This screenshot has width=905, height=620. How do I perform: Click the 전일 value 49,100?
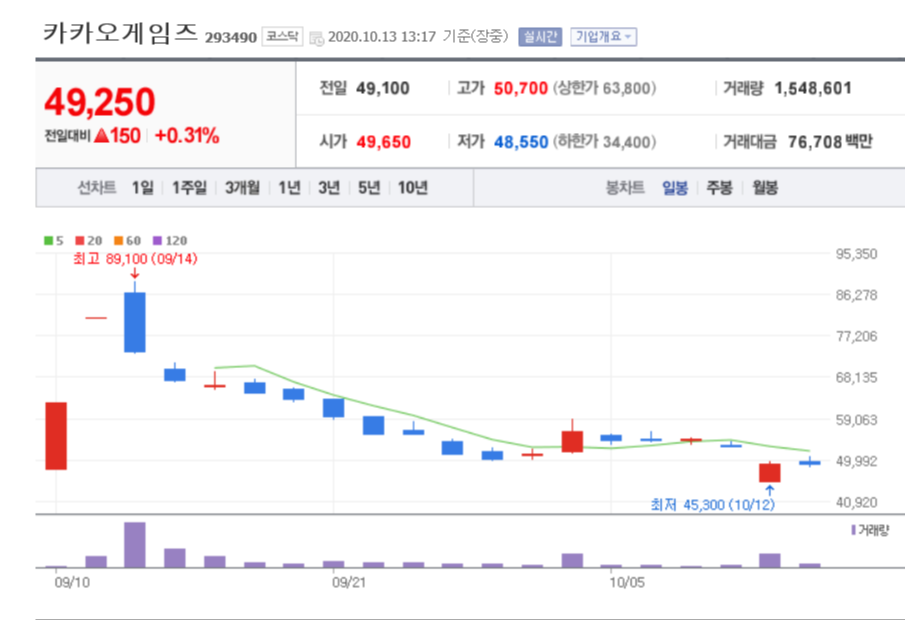[x=383, y=88]
